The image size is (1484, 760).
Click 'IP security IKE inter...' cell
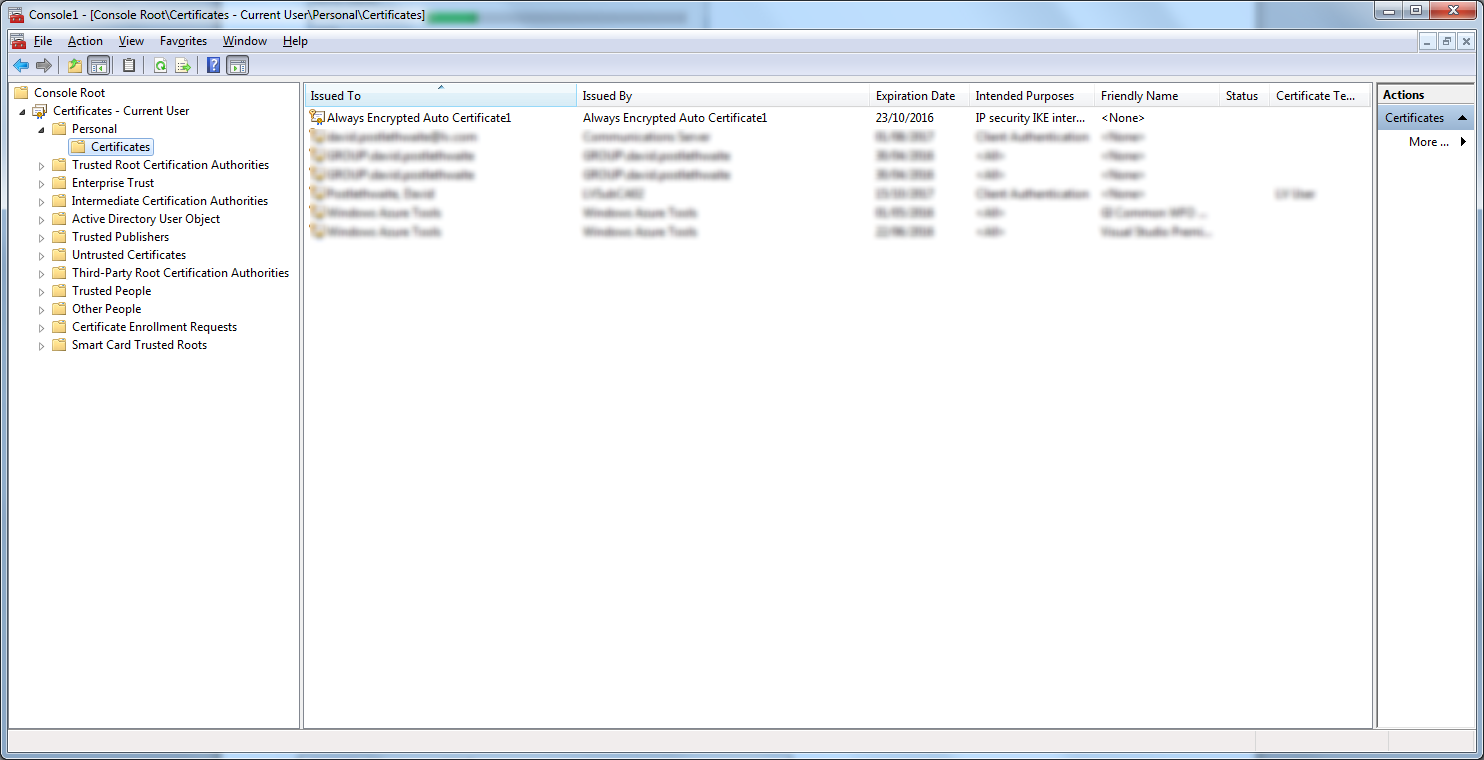[1030, 118]
